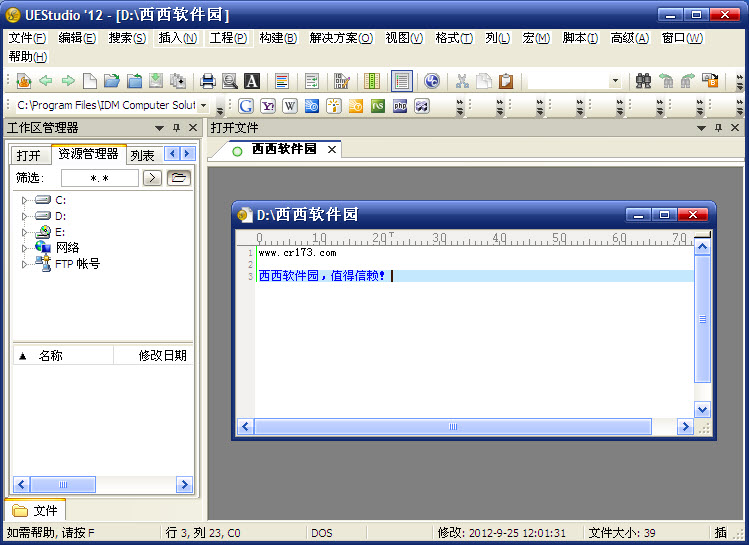Click the DOS indicator in status bar

pos(322,533)
